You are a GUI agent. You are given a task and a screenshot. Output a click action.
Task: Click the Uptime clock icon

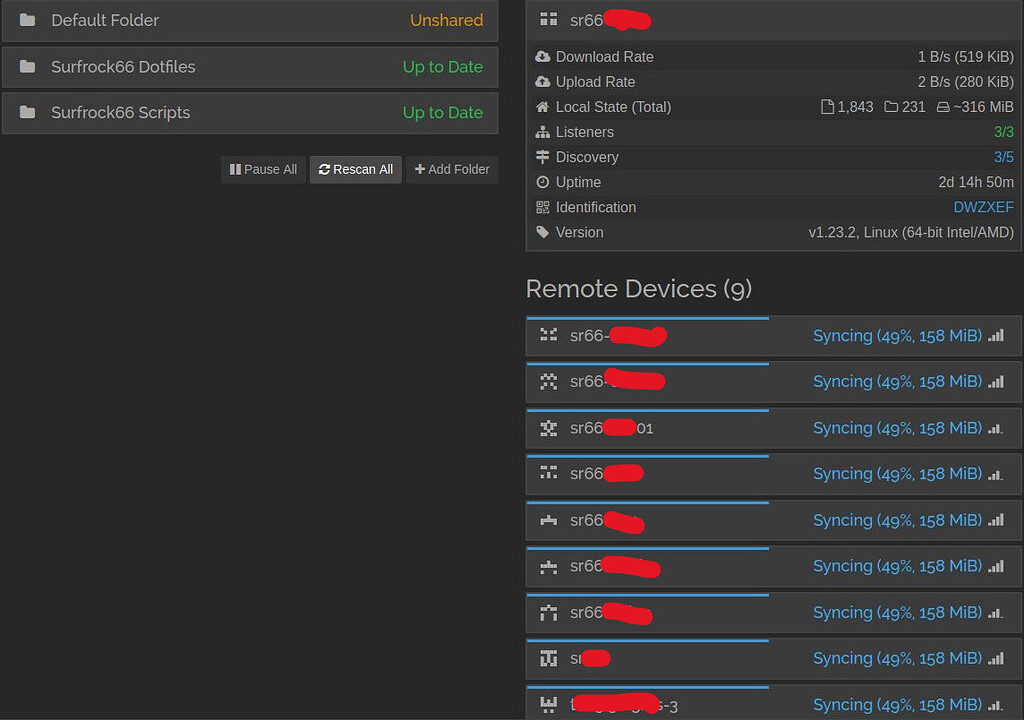coord(544,182)
